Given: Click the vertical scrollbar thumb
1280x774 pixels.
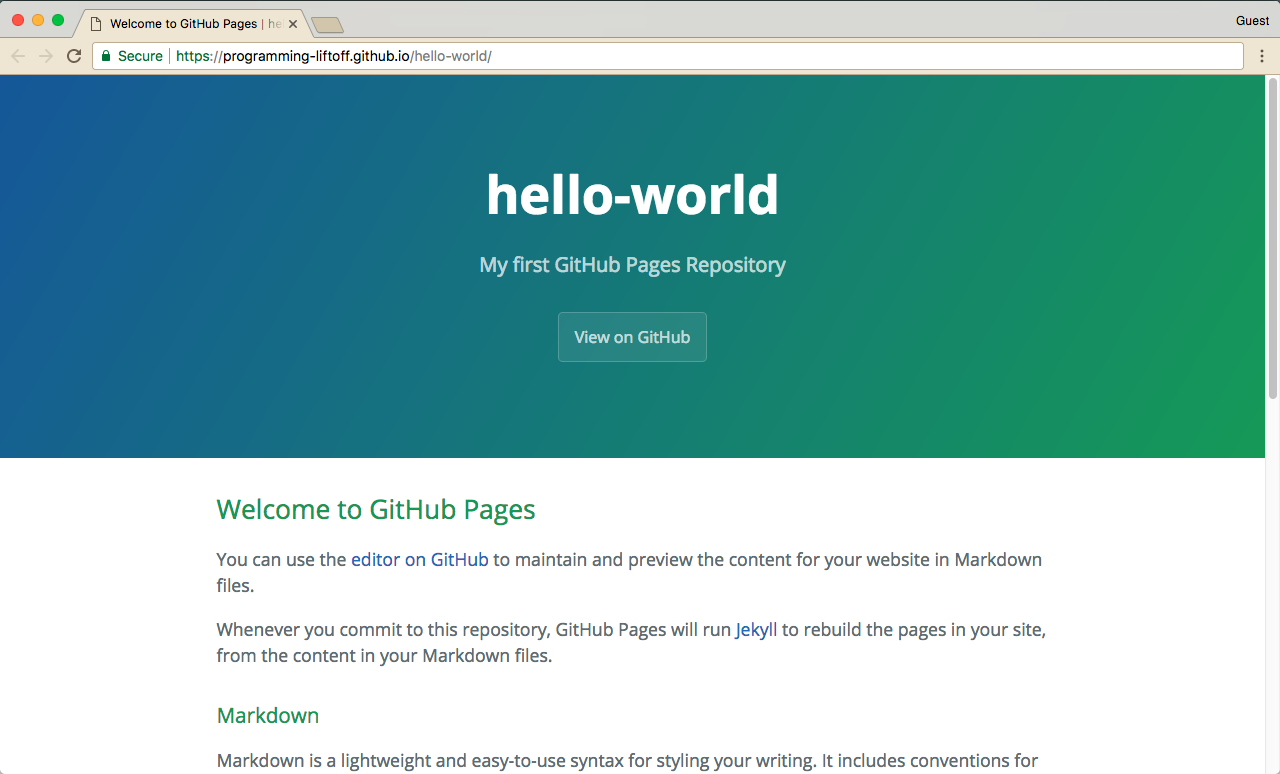Looking at the screenshot, I should click(x=1272, y=240).
